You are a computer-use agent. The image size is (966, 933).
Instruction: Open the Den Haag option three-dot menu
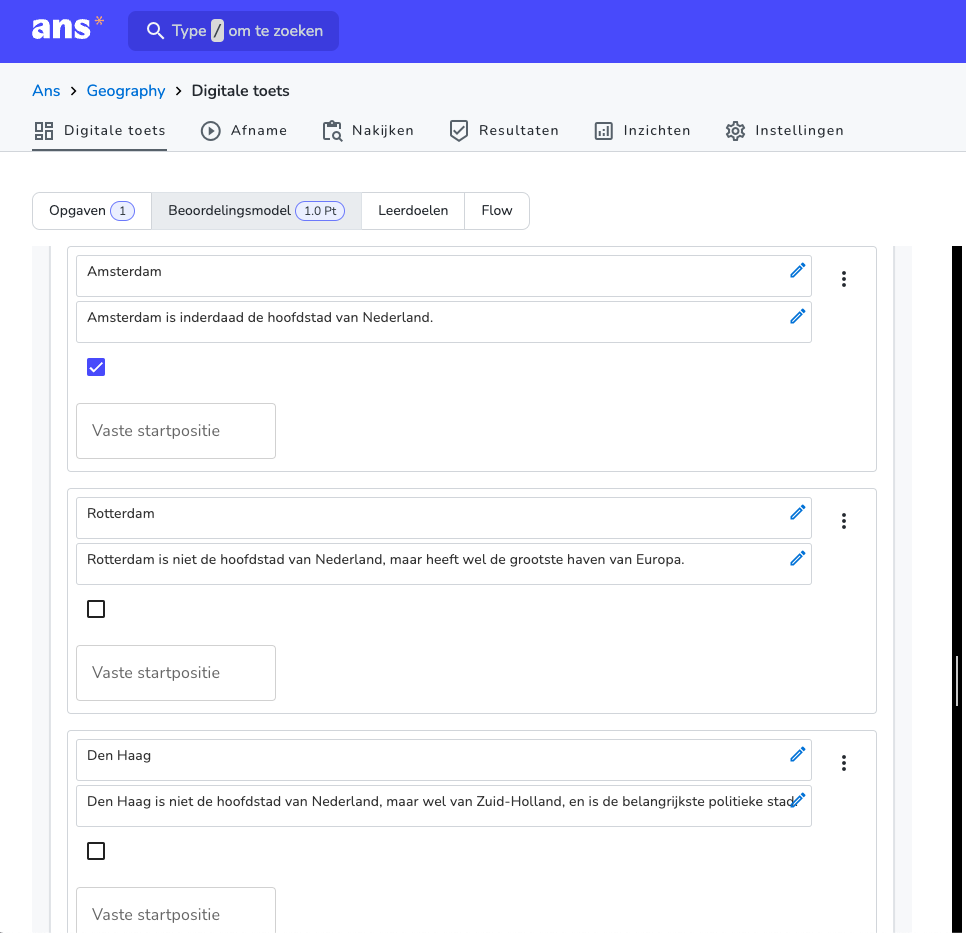[x=844, y=764]
